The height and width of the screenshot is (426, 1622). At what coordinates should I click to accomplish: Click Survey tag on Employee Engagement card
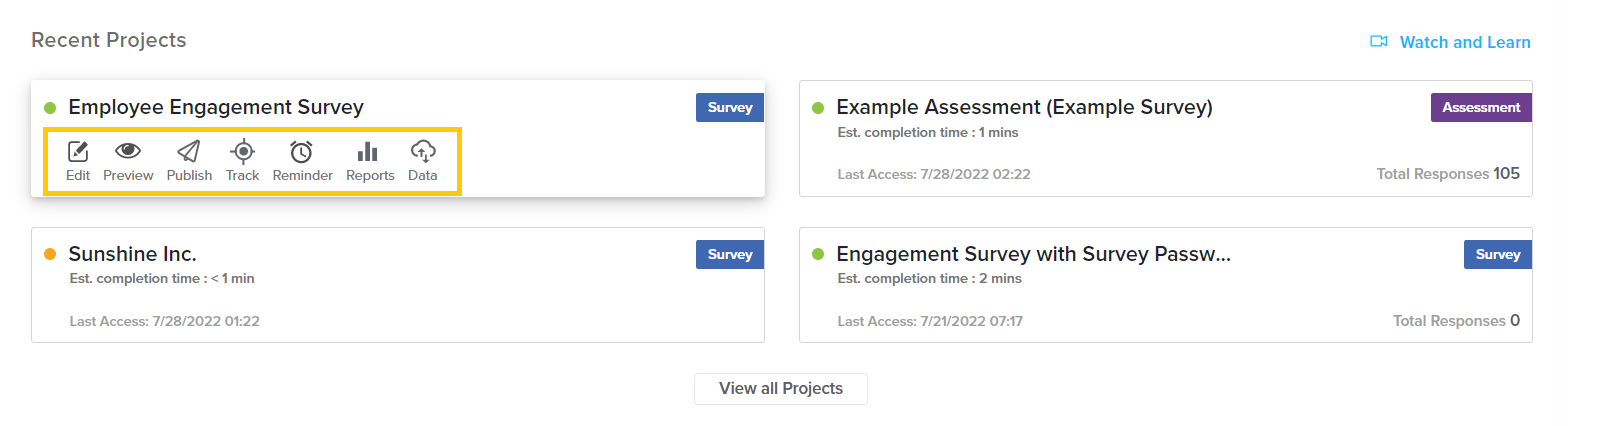coord(730,107)
